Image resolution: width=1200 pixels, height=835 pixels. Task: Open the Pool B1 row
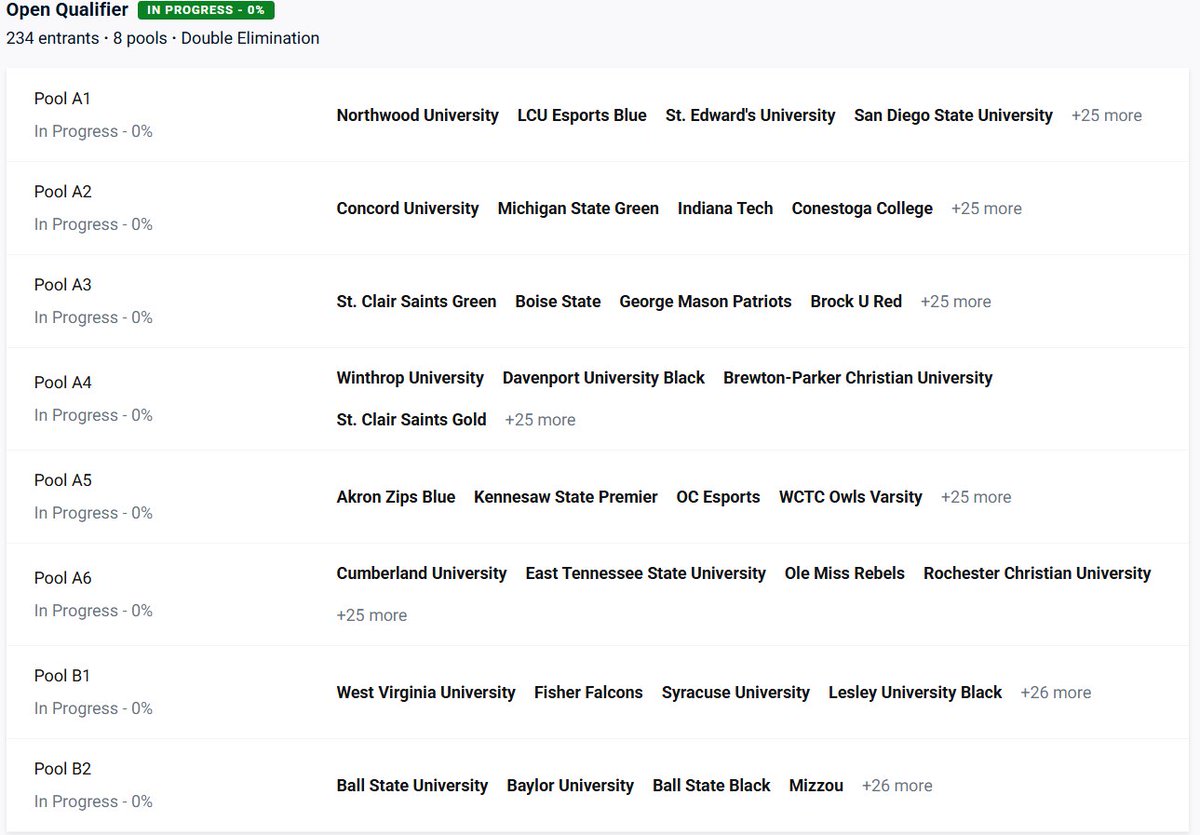click(597, 692)
